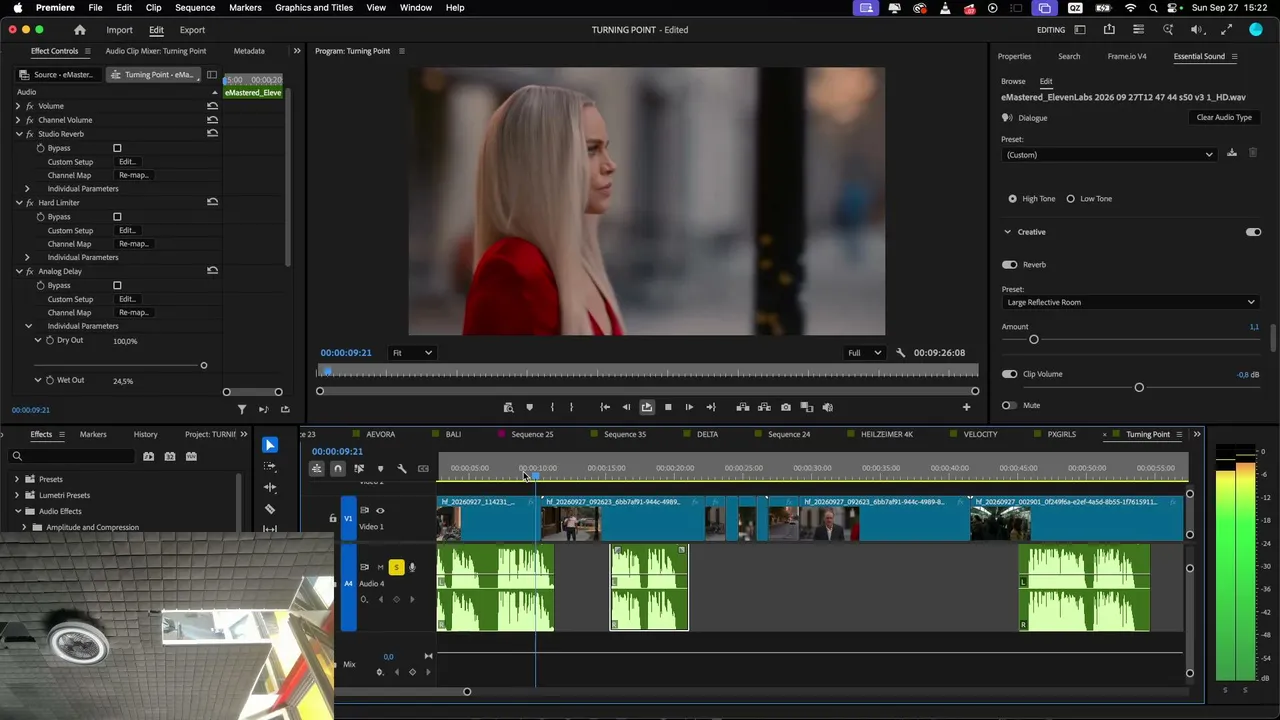The width and height of the screenshot is (1280, 720).
Task: Click the Step Forward one frame button
Action: (x=689, y=407)
